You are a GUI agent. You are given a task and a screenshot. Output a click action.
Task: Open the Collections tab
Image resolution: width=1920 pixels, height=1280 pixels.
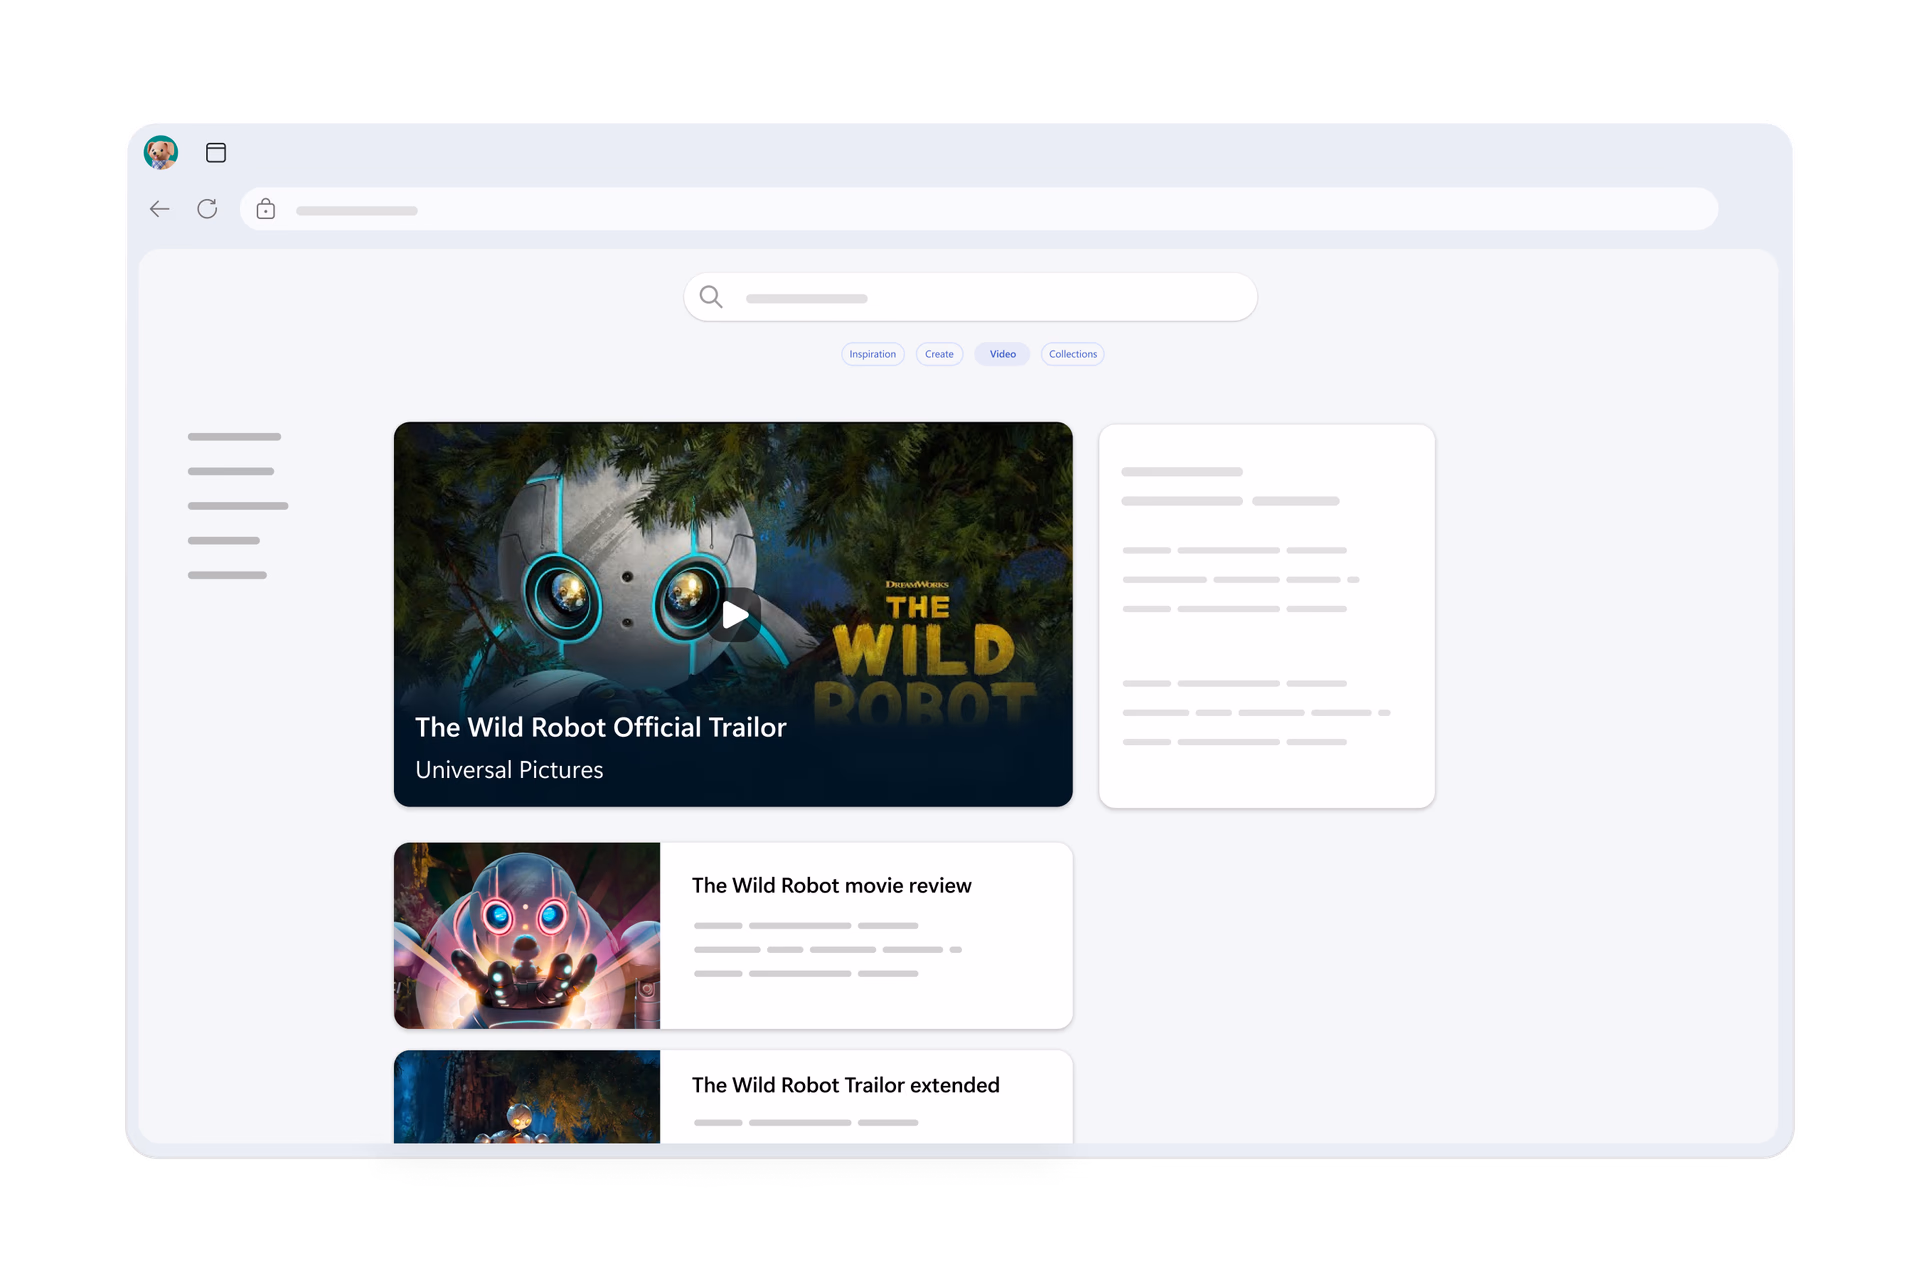tap(1072, 354)
